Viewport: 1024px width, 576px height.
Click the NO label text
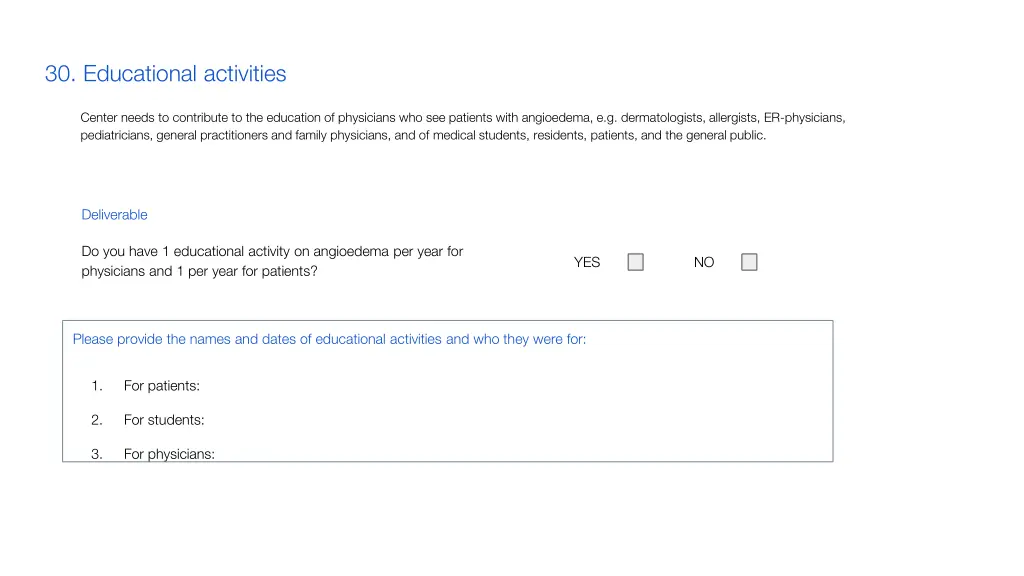click(x=704, y=263)
